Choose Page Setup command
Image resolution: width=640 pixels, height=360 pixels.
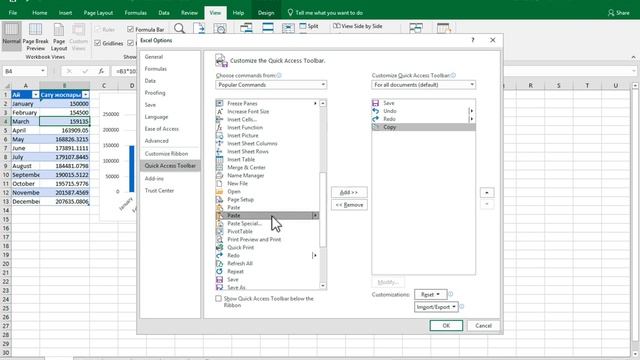[240, 200]
